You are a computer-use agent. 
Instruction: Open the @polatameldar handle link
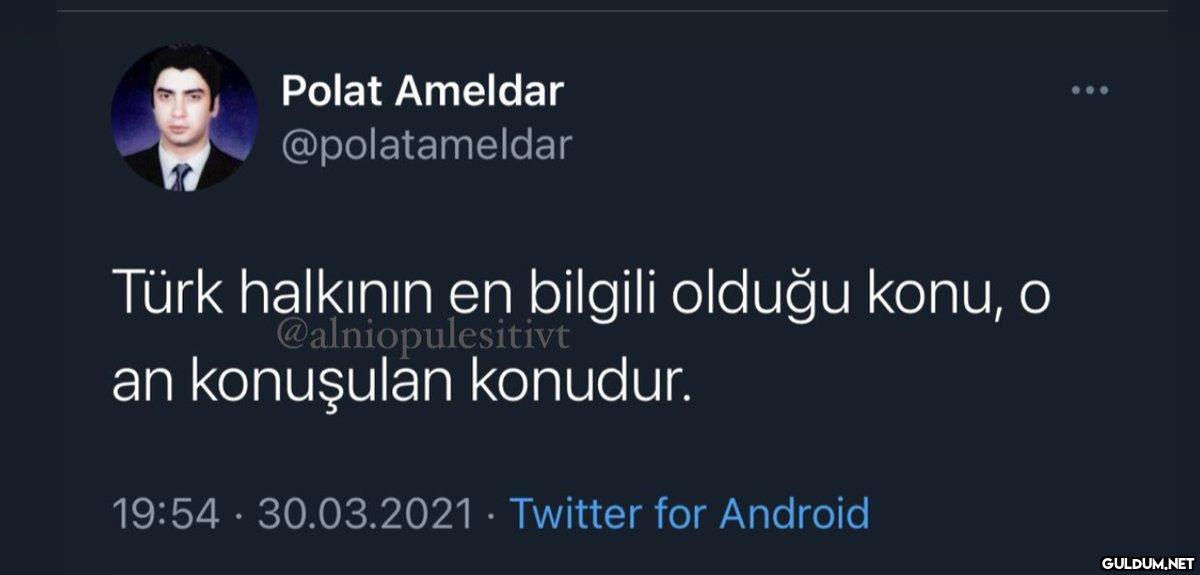pos(426,145)
